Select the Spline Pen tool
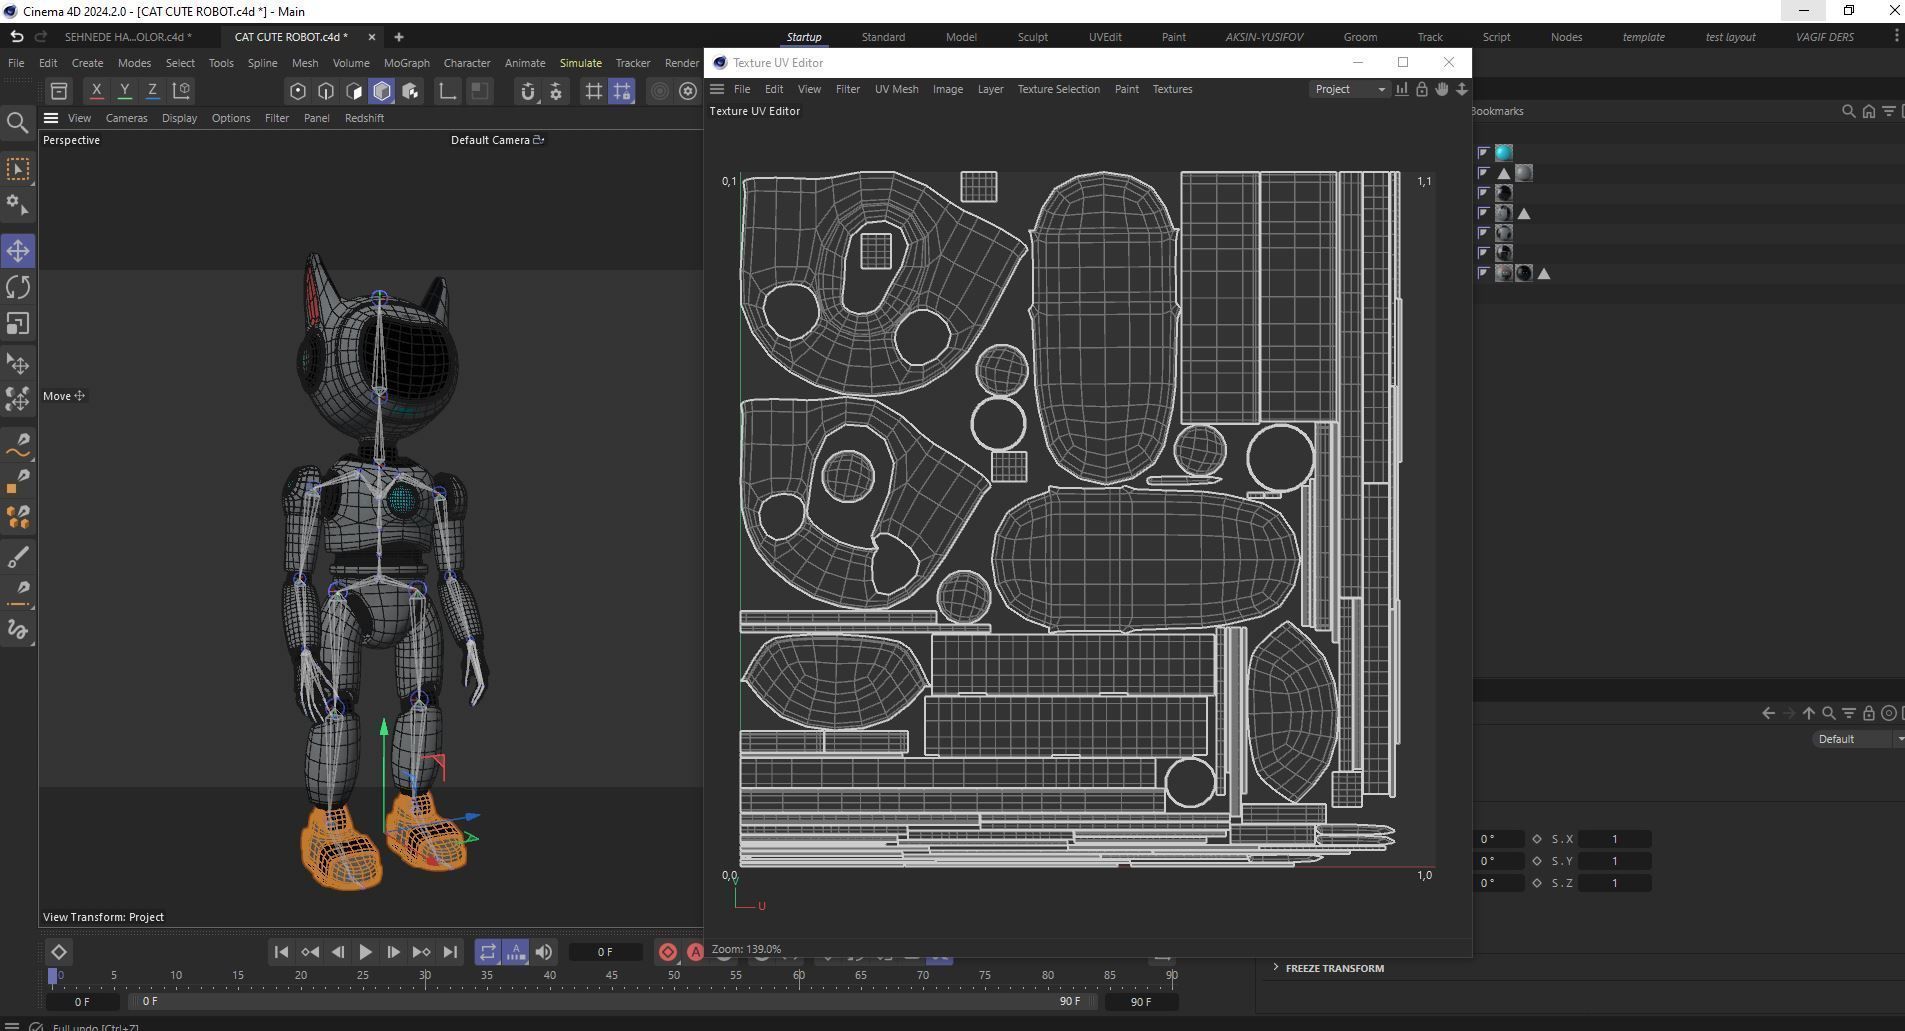The image size is (1905, 1031). pyautogui.click(x=18, y=445)
